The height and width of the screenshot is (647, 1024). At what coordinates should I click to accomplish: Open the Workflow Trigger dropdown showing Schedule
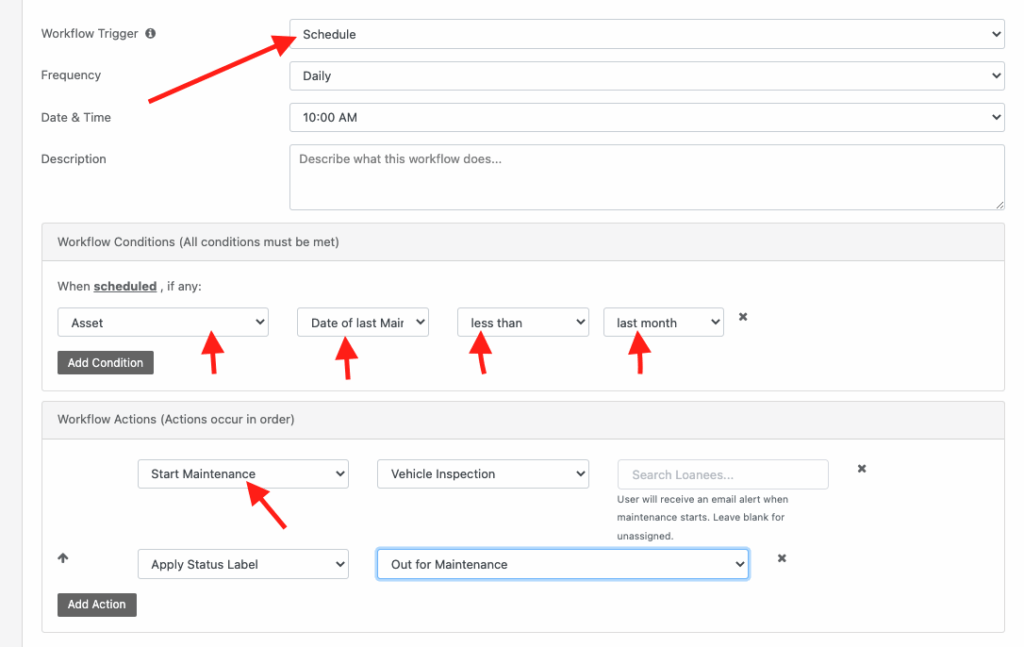648,33
